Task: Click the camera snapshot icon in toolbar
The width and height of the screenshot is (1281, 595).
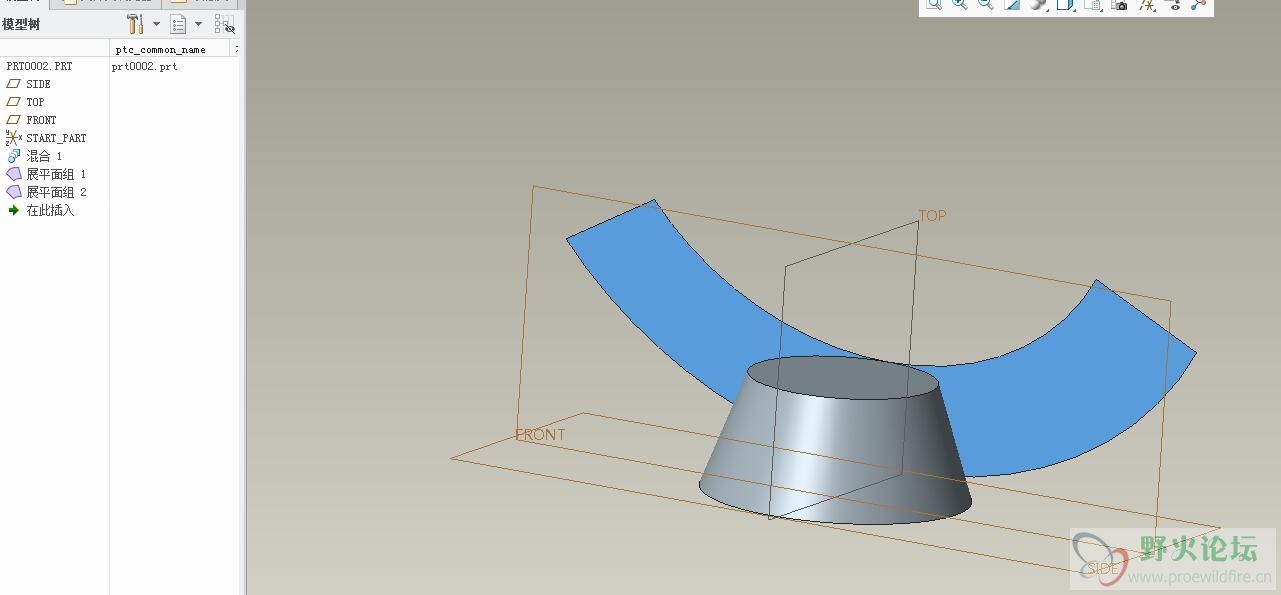Action: point(1120,5)
